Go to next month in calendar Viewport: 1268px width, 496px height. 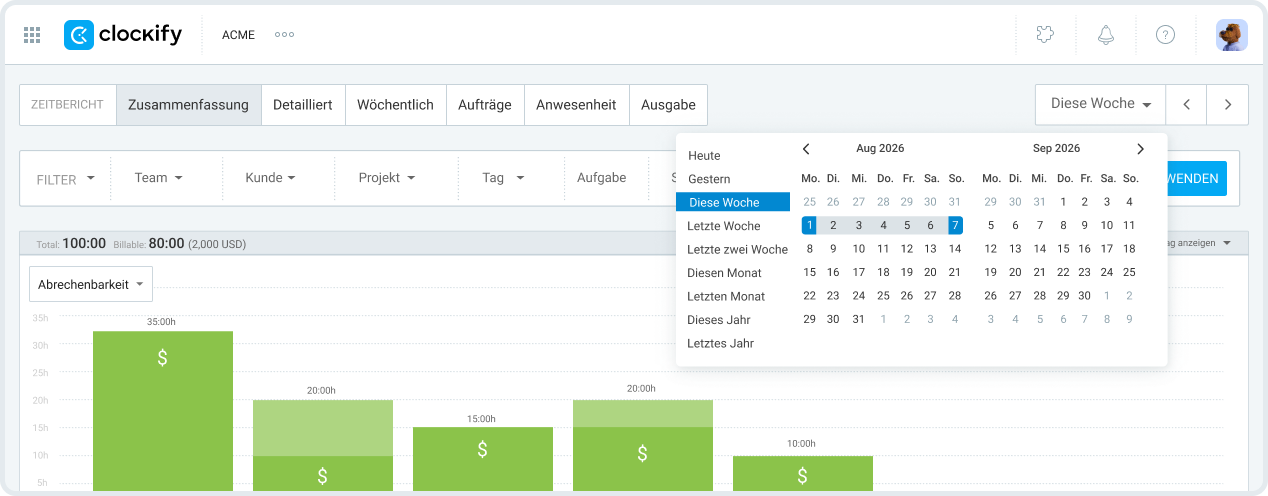pos(1140,149)
